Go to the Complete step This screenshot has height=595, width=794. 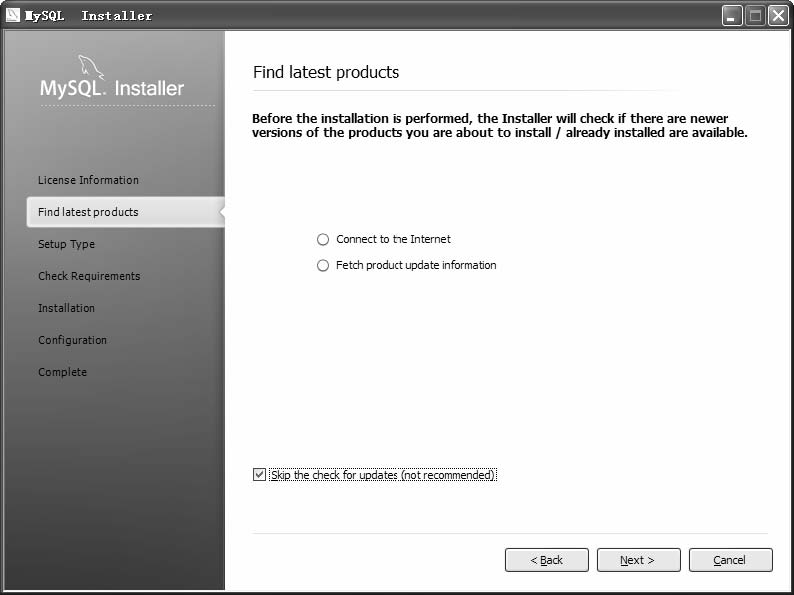click(62, 372)
